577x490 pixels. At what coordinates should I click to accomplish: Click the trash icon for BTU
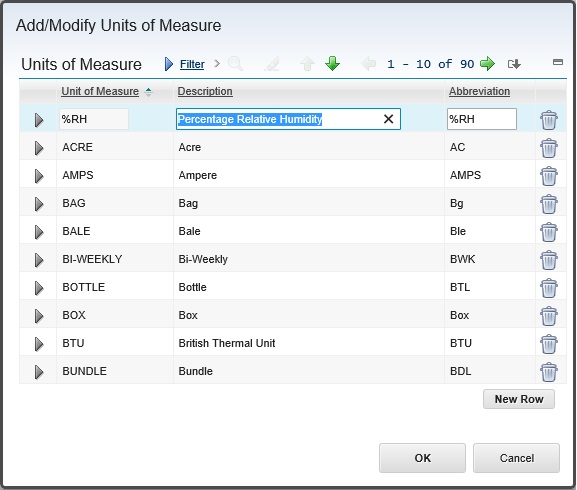click(549, 344)
